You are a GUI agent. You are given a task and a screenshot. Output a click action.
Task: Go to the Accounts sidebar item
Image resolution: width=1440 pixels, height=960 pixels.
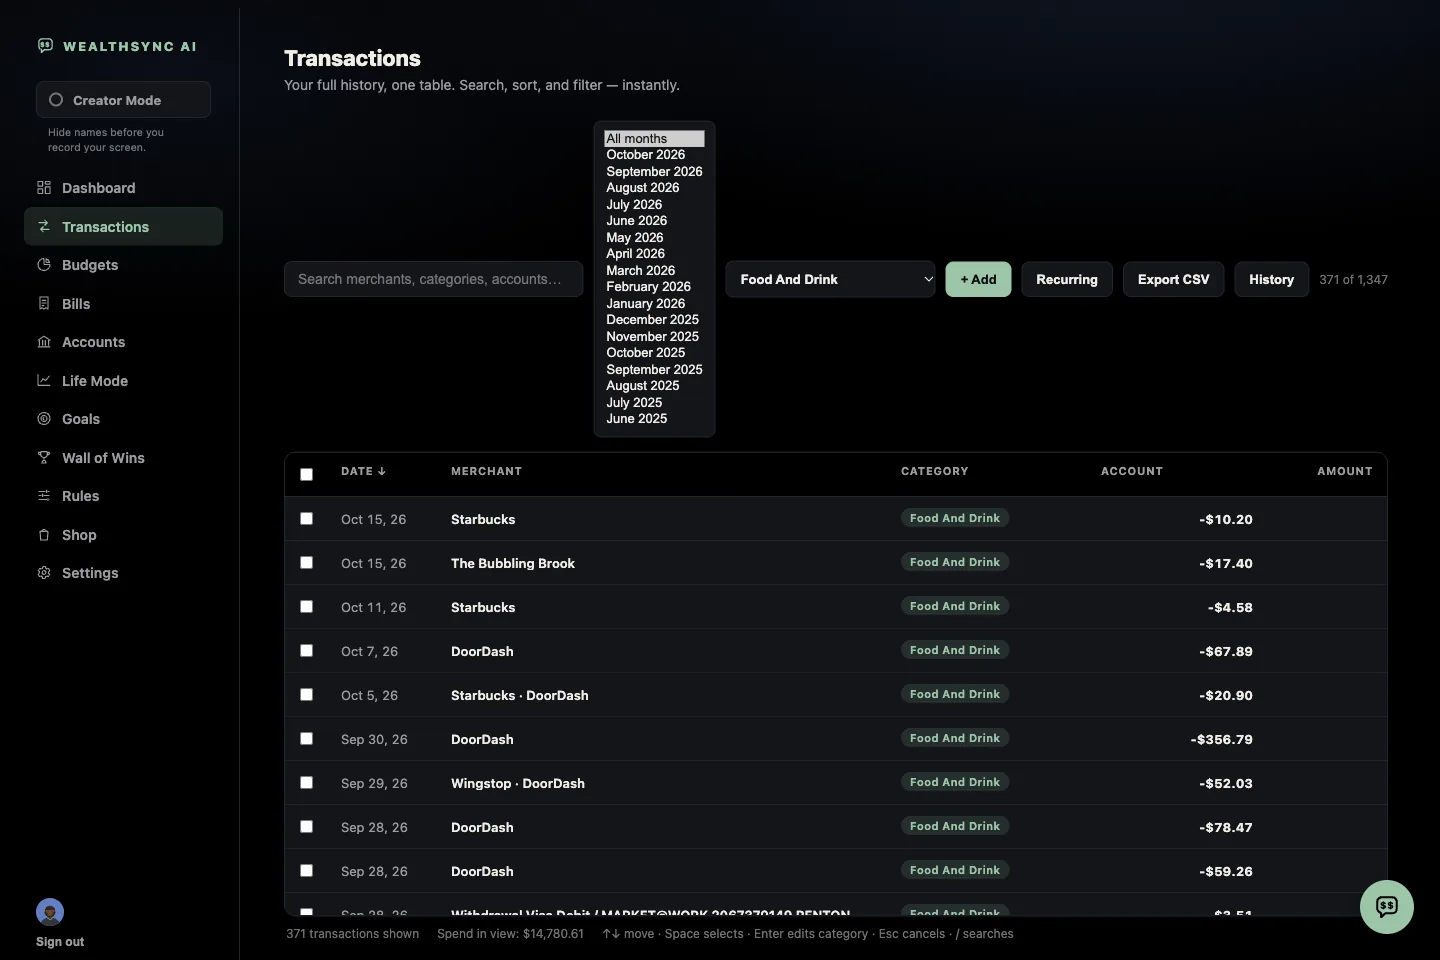point(123,342)
